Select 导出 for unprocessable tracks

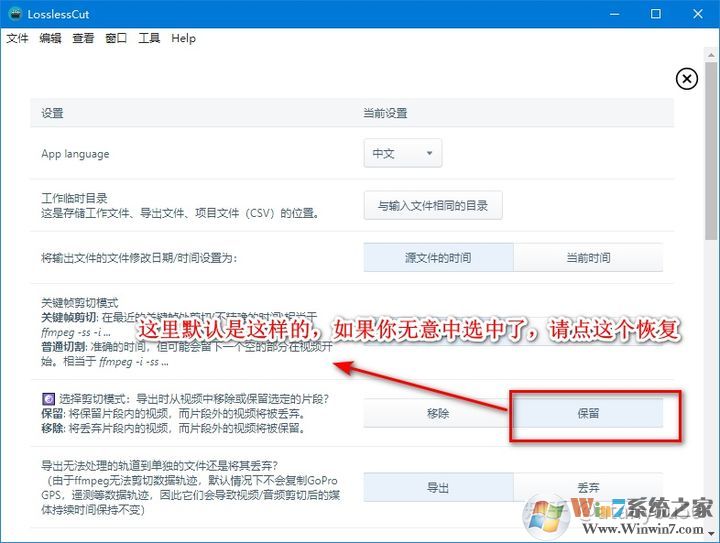click(x=439, y=487)
